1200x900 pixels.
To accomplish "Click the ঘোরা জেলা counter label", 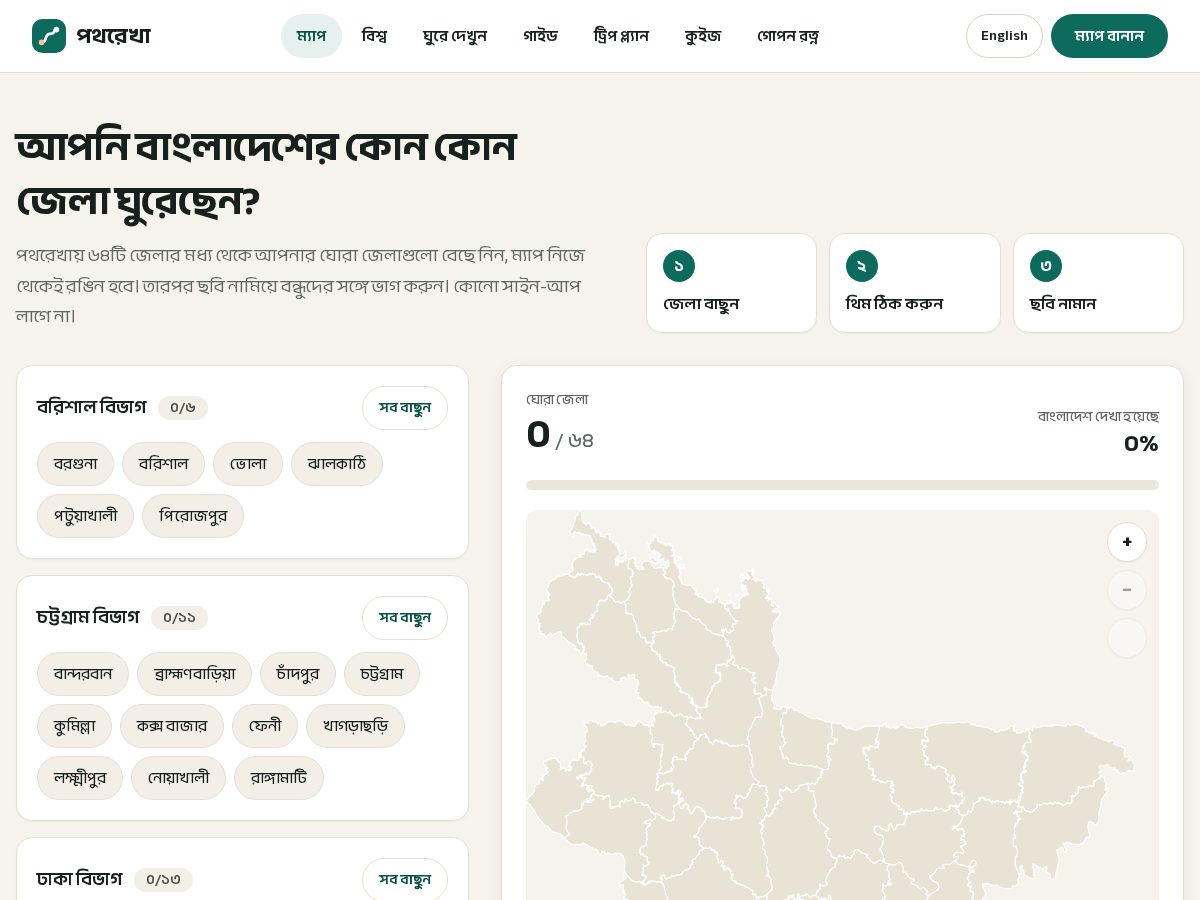I will [x=557, y=400].
